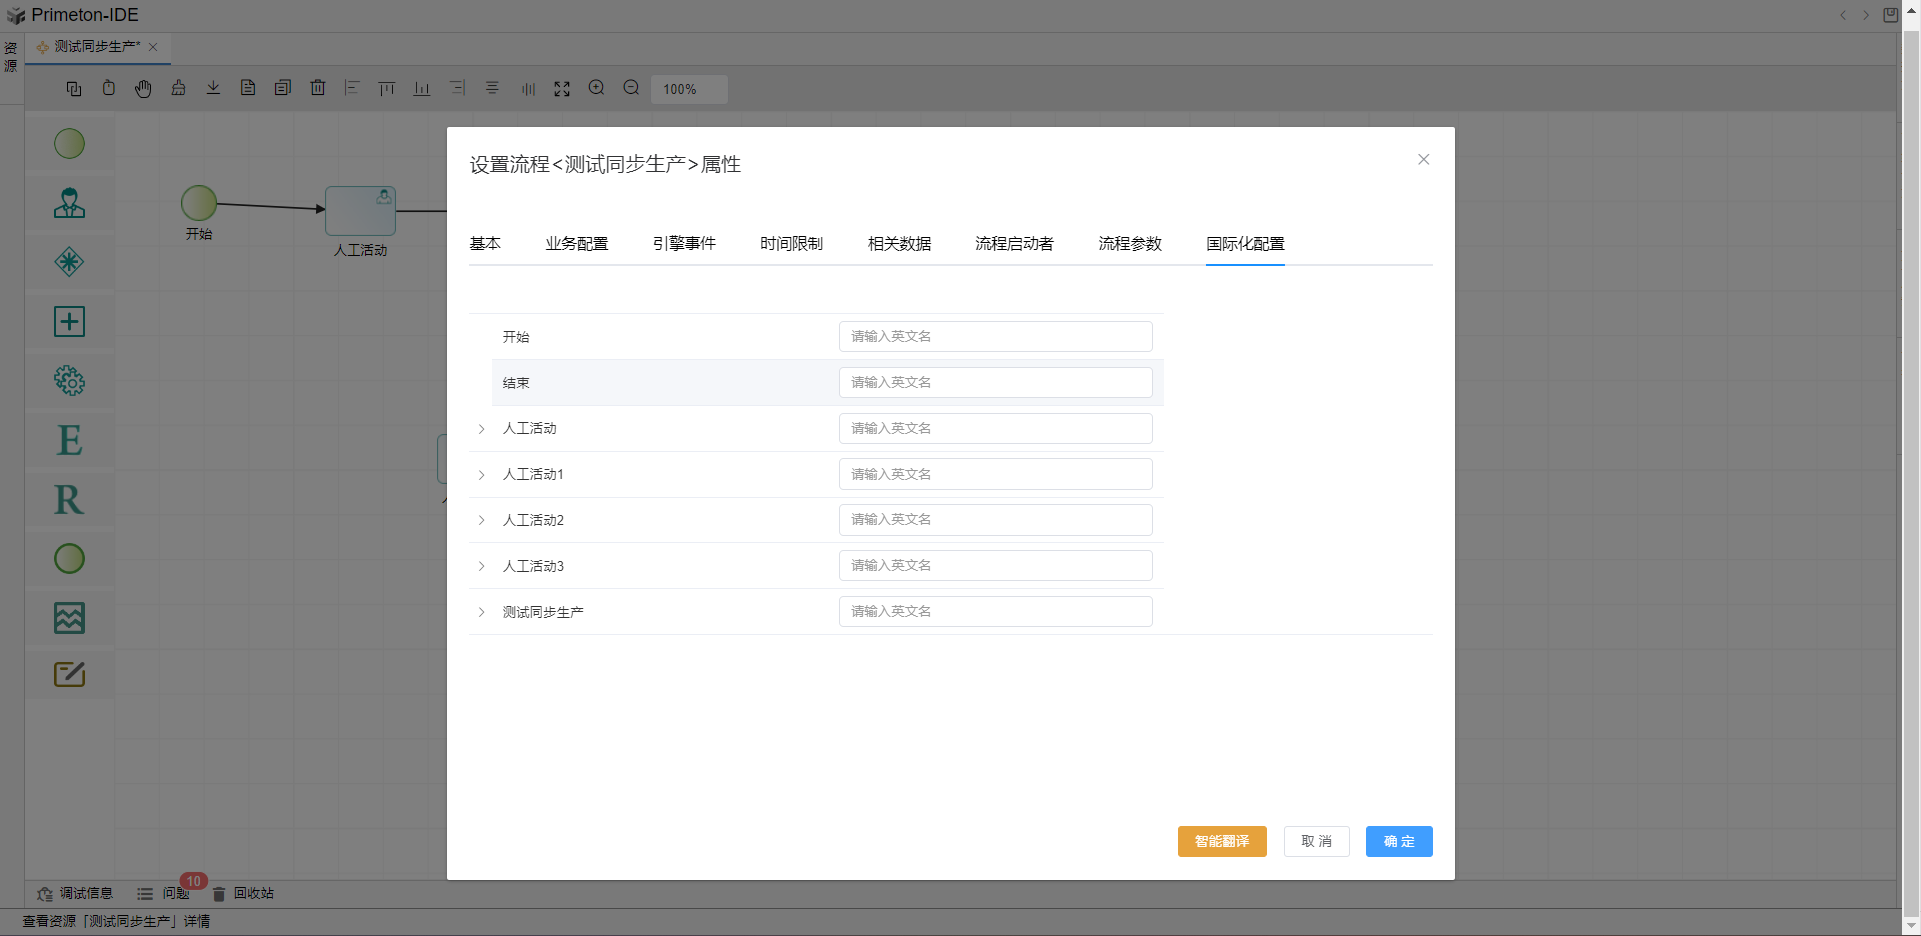The height and width of the screenshot is (936, 1921).
Task: Close the properties dialog with X
Action: tap(1423, 160)
